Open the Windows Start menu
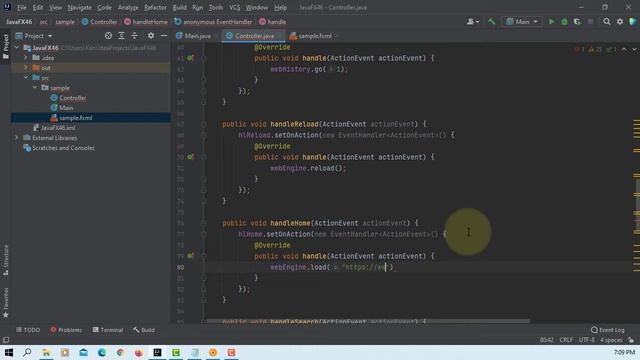The image size is (640, 360). coord(9,352)
